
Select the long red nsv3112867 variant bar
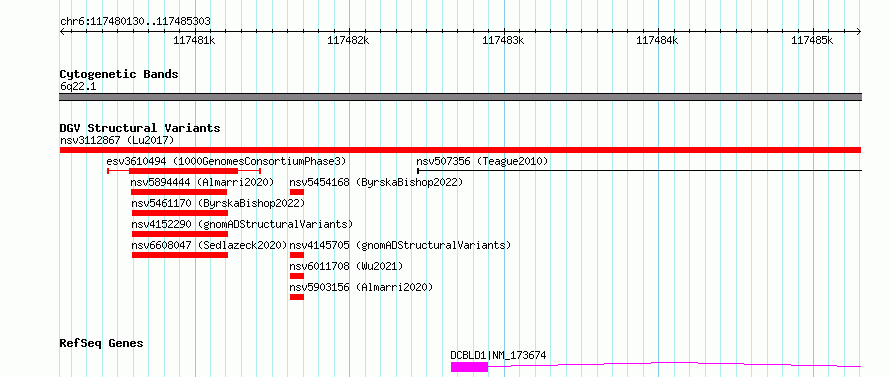[460, 150]
